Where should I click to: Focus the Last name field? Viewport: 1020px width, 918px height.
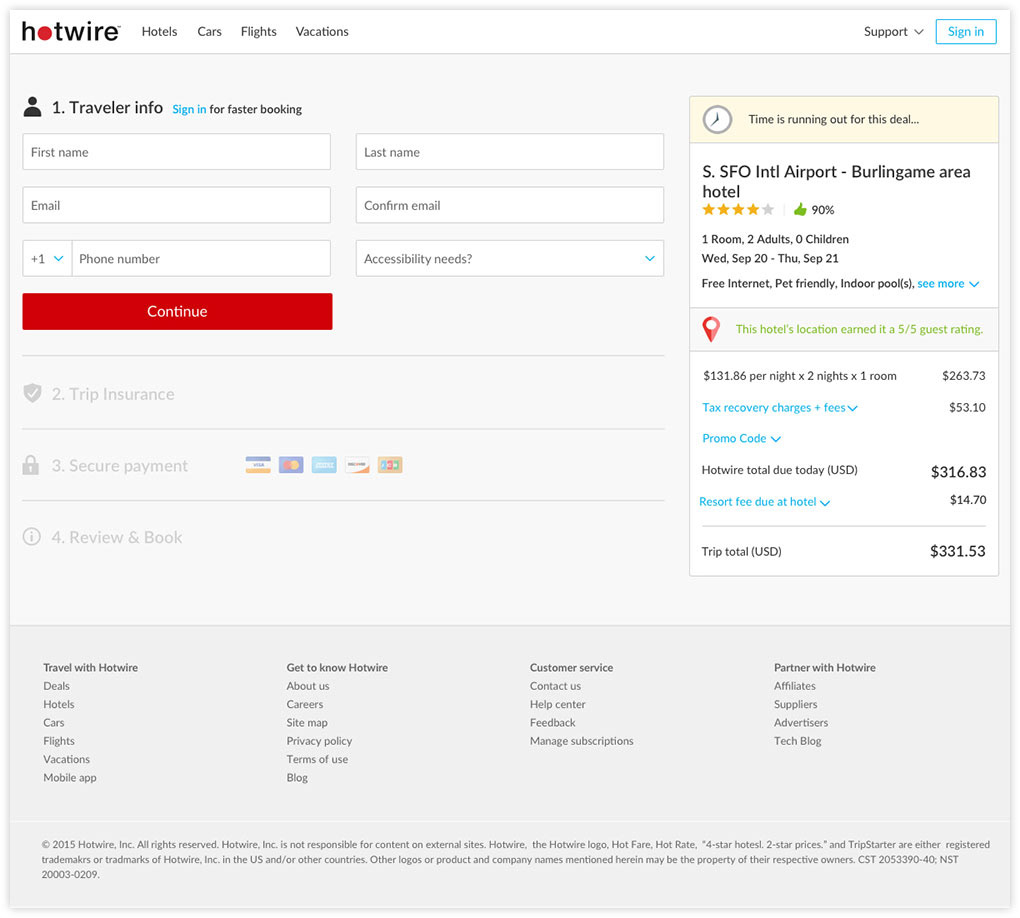pyautogui.click(x=509, y=152)
